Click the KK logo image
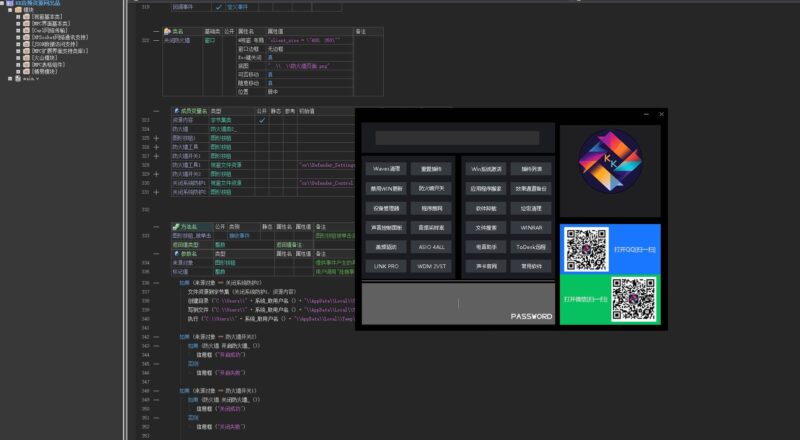 [610, 168]
